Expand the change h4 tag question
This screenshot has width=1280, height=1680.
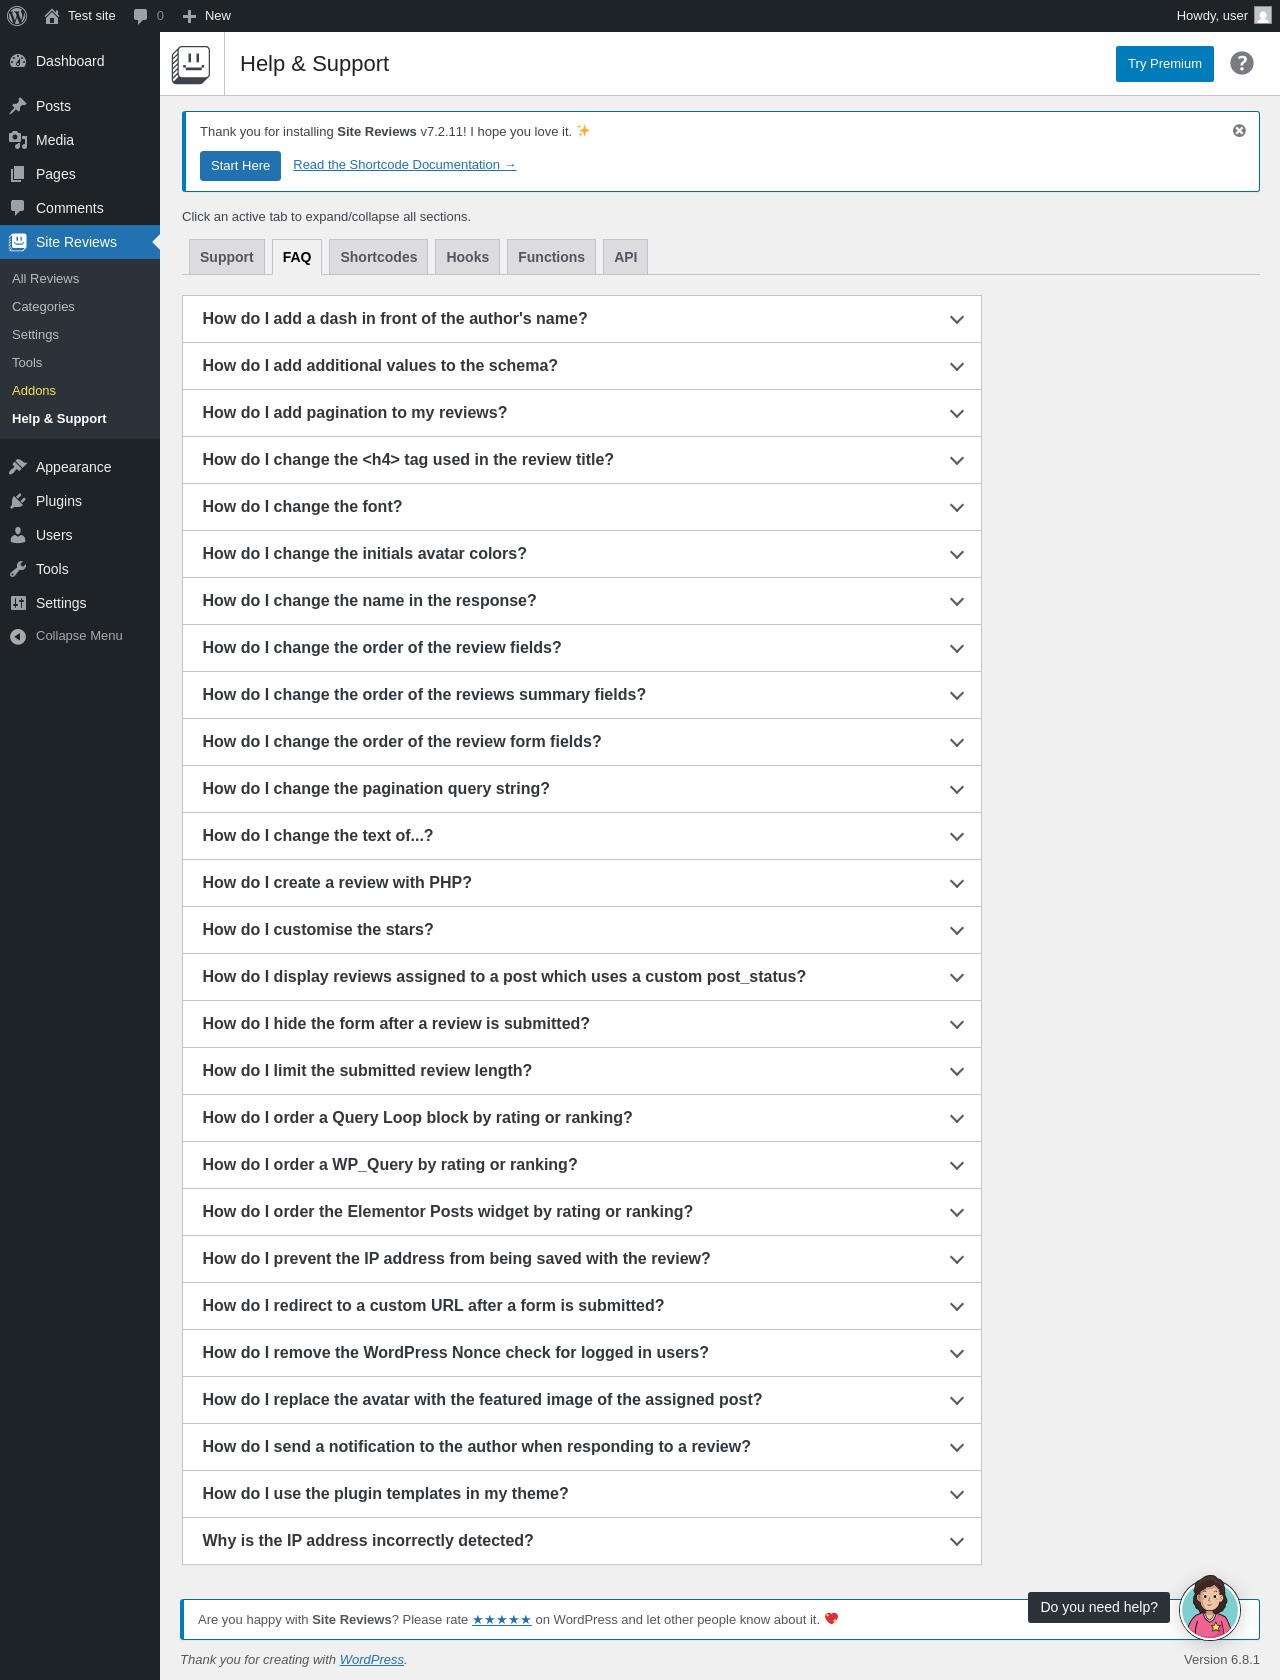pyautogui.click(x=582, y=460)
